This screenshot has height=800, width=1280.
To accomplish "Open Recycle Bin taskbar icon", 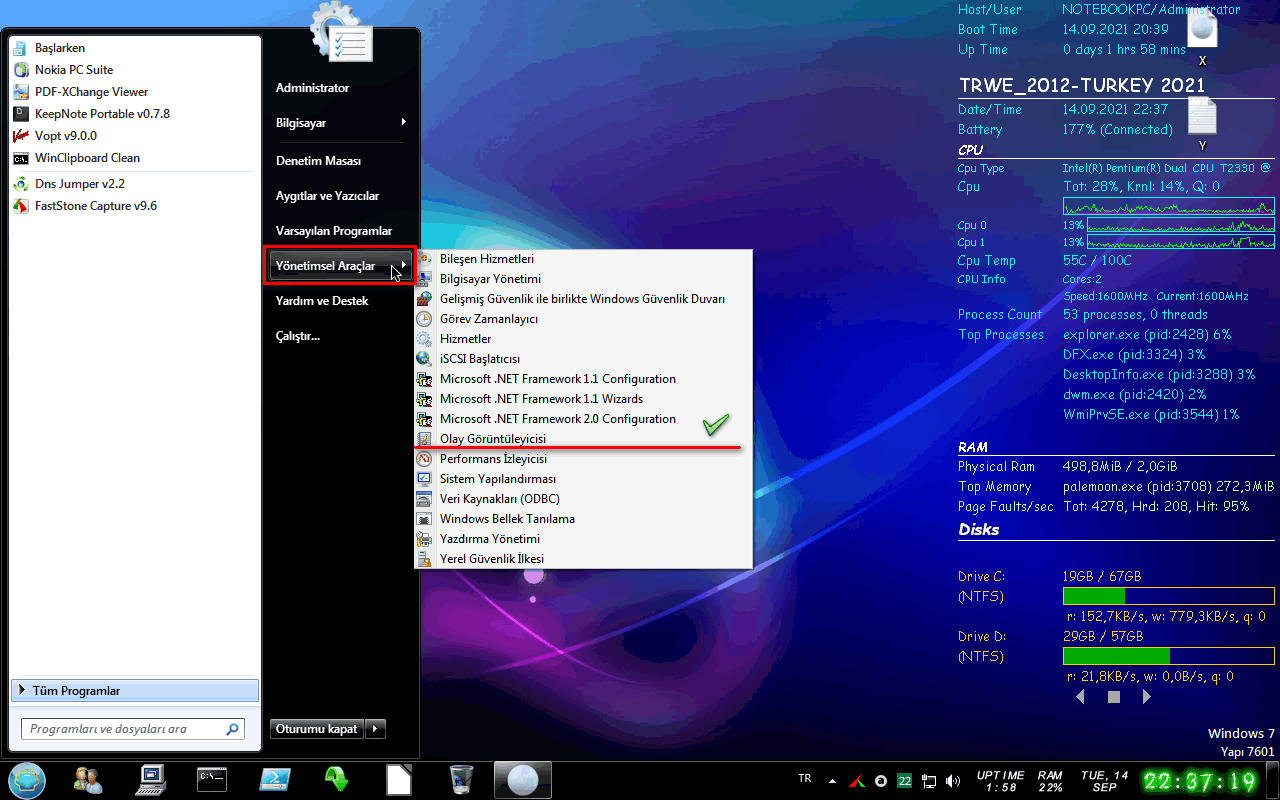I will coord(461,779).
